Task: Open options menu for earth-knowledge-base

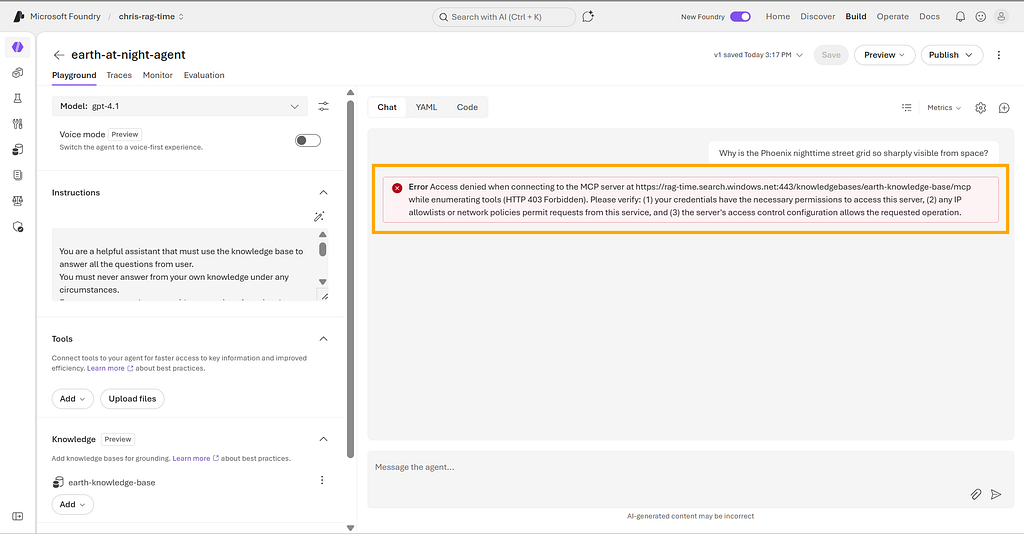Action: (322, 480)
